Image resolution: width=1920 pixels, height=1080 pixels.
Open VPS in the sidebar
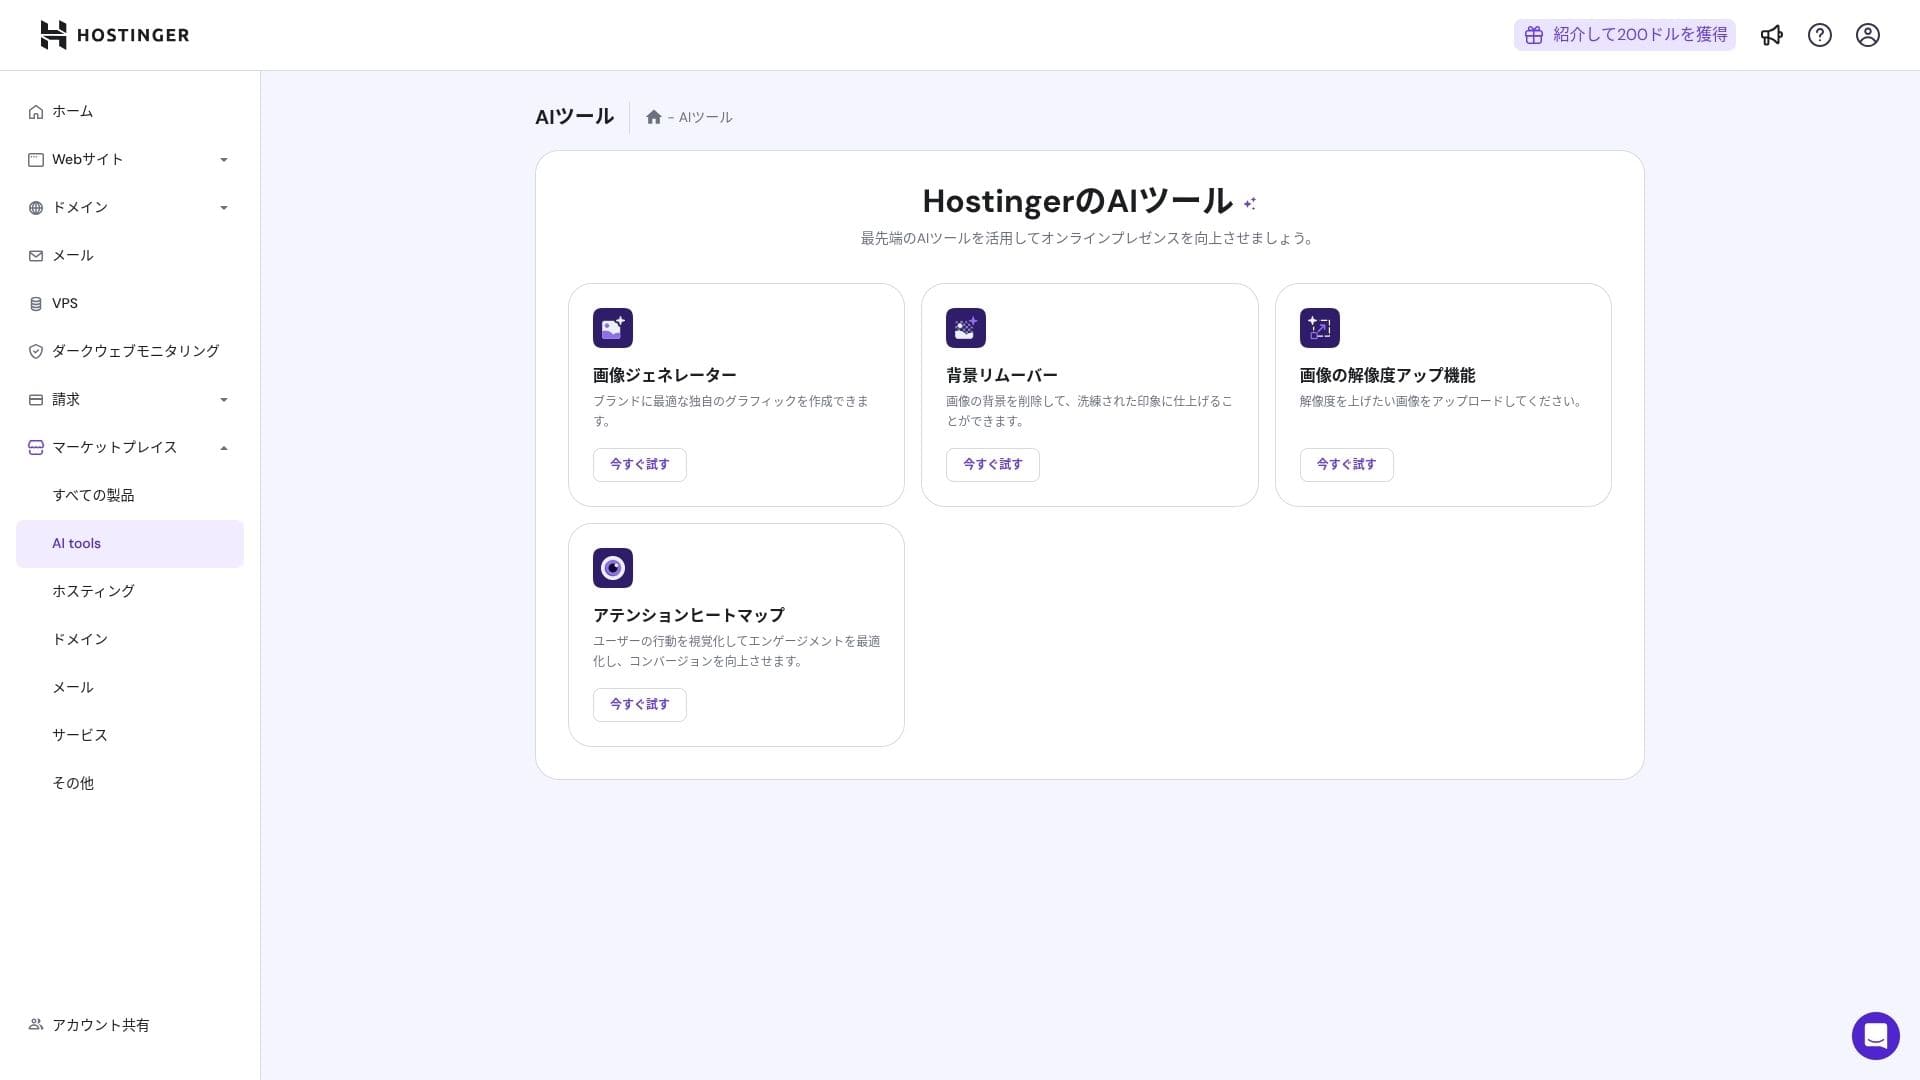point(130,304)
